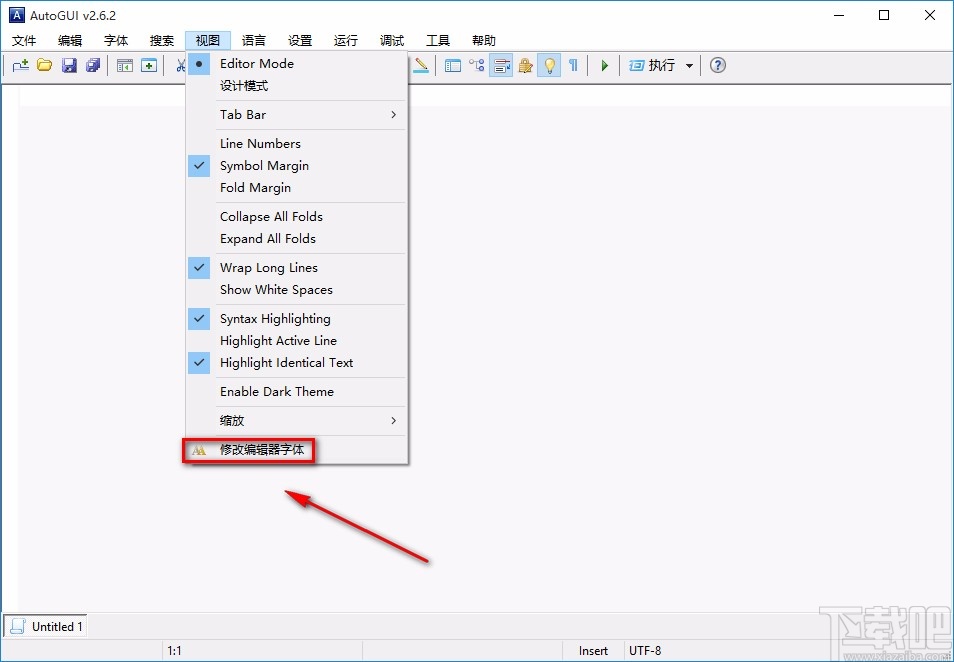954x662 pixels.
Task: Open the 调试 menu
Action: click(392, 41)
